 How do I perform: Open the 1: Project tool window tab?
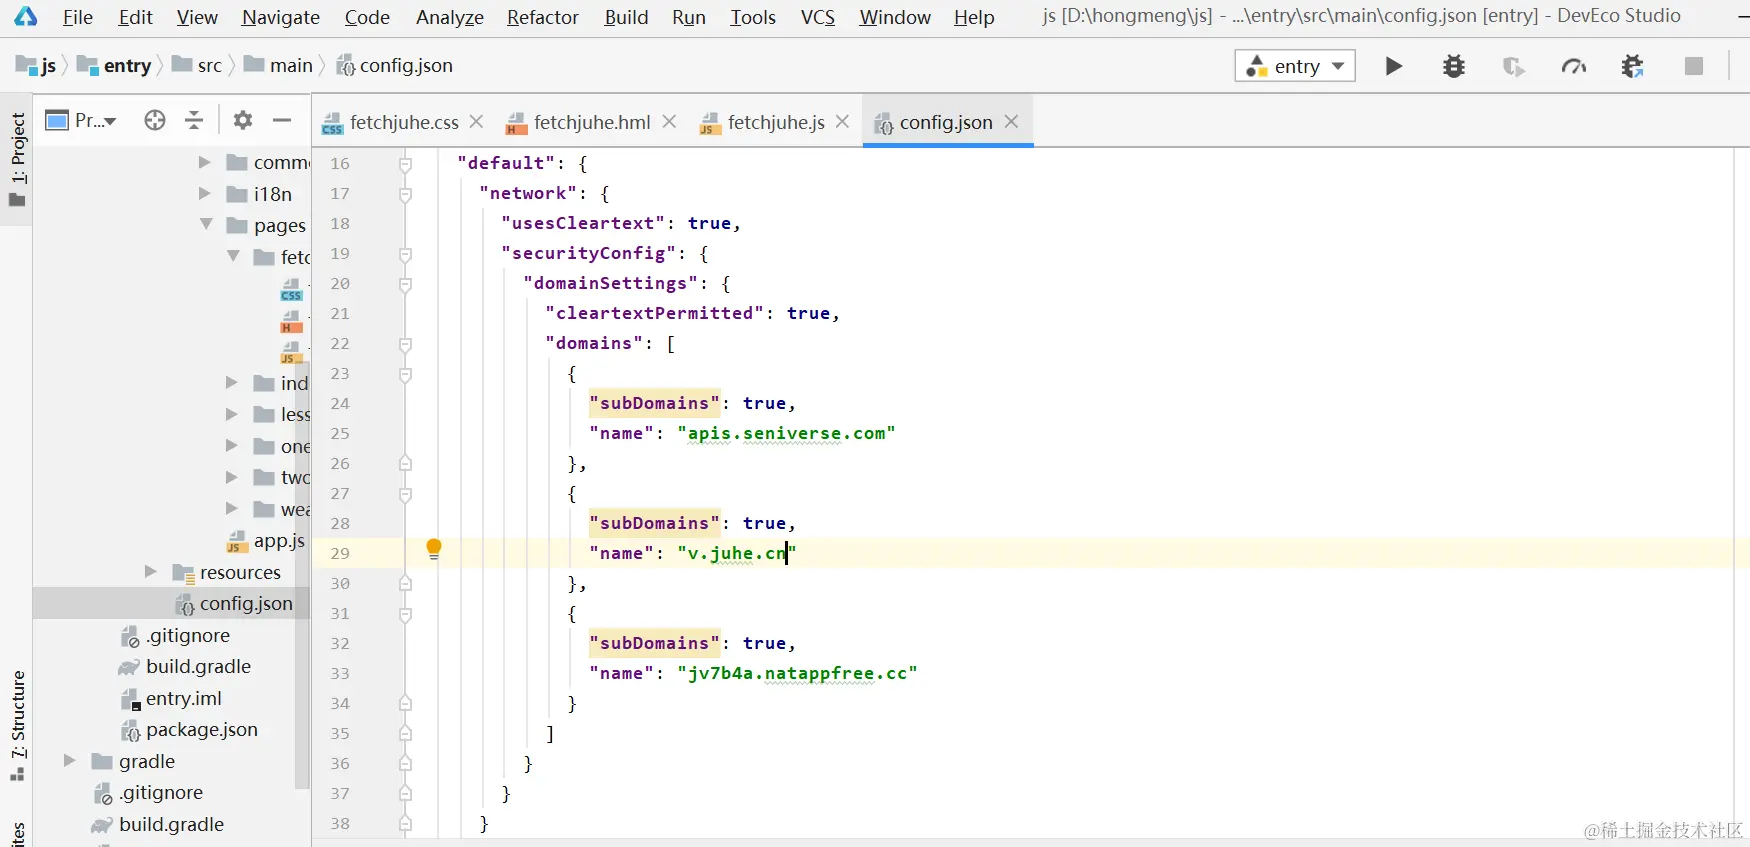[17, 158]
